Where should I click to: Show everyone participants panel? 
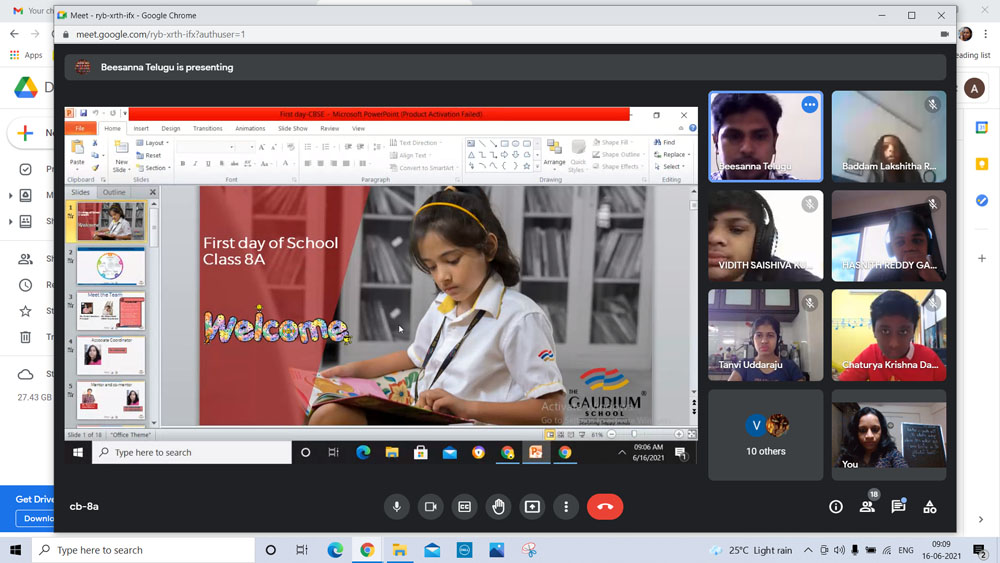pyautogui.click(x=867, y=507)
